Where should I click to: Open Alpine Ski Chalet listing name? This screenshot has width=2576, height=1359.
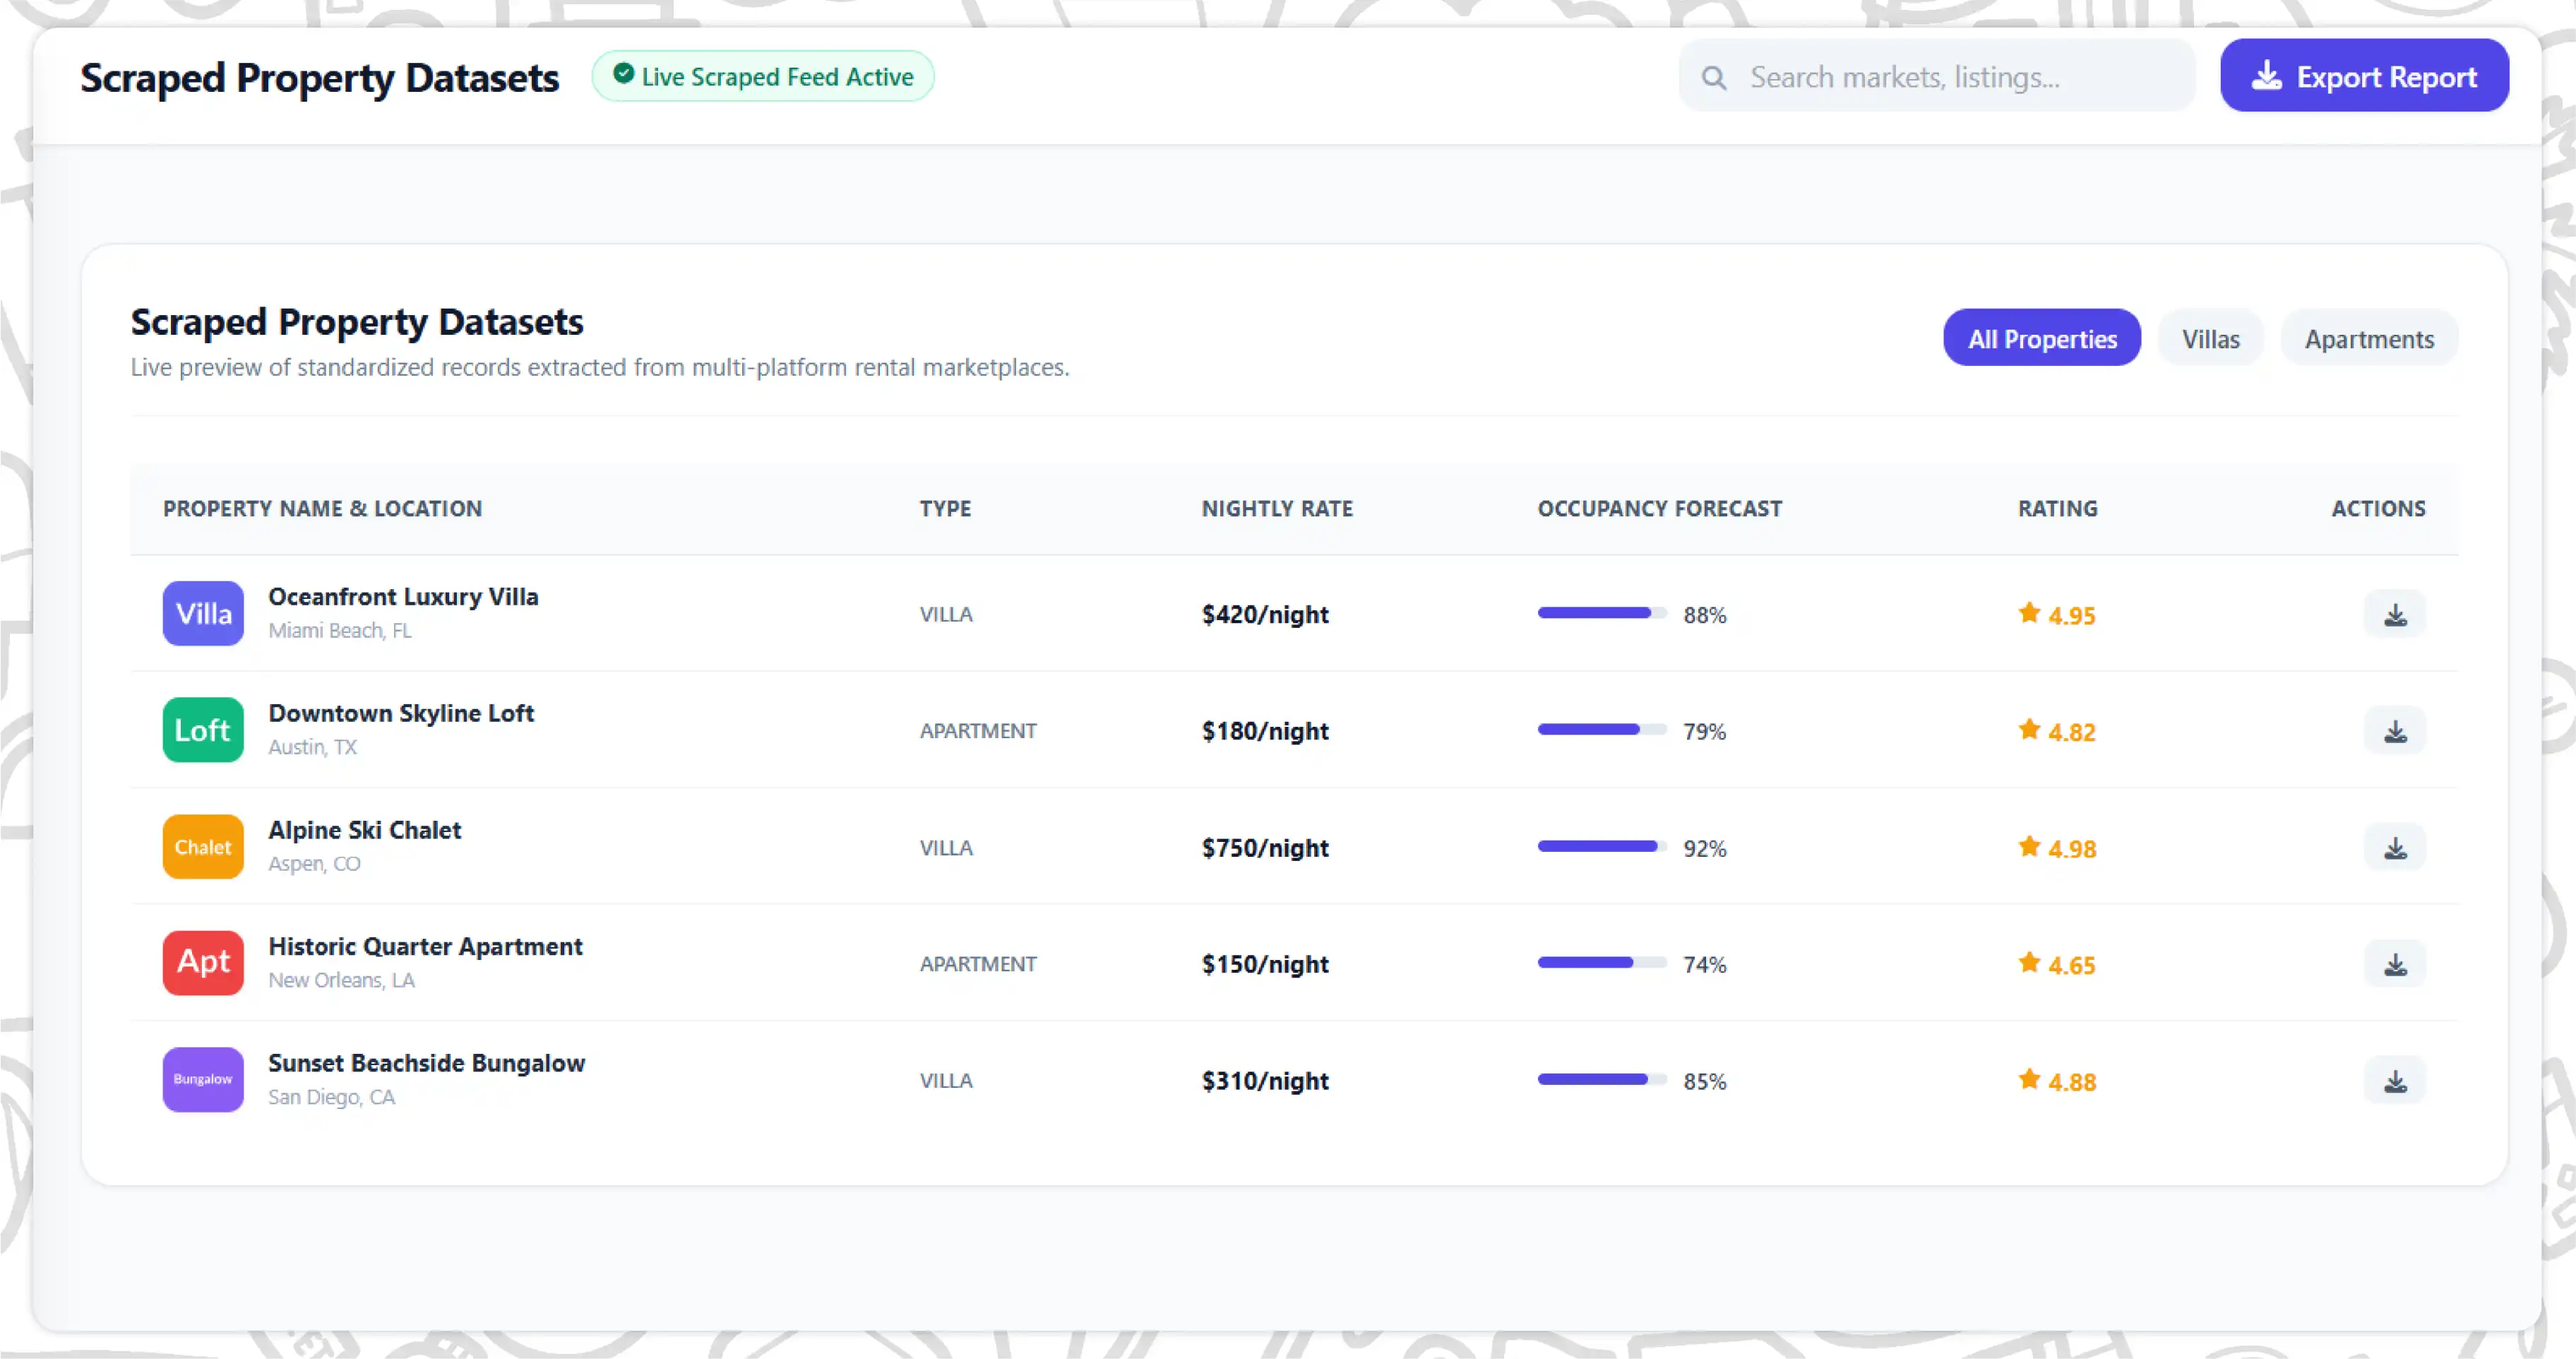pos(364,830)
